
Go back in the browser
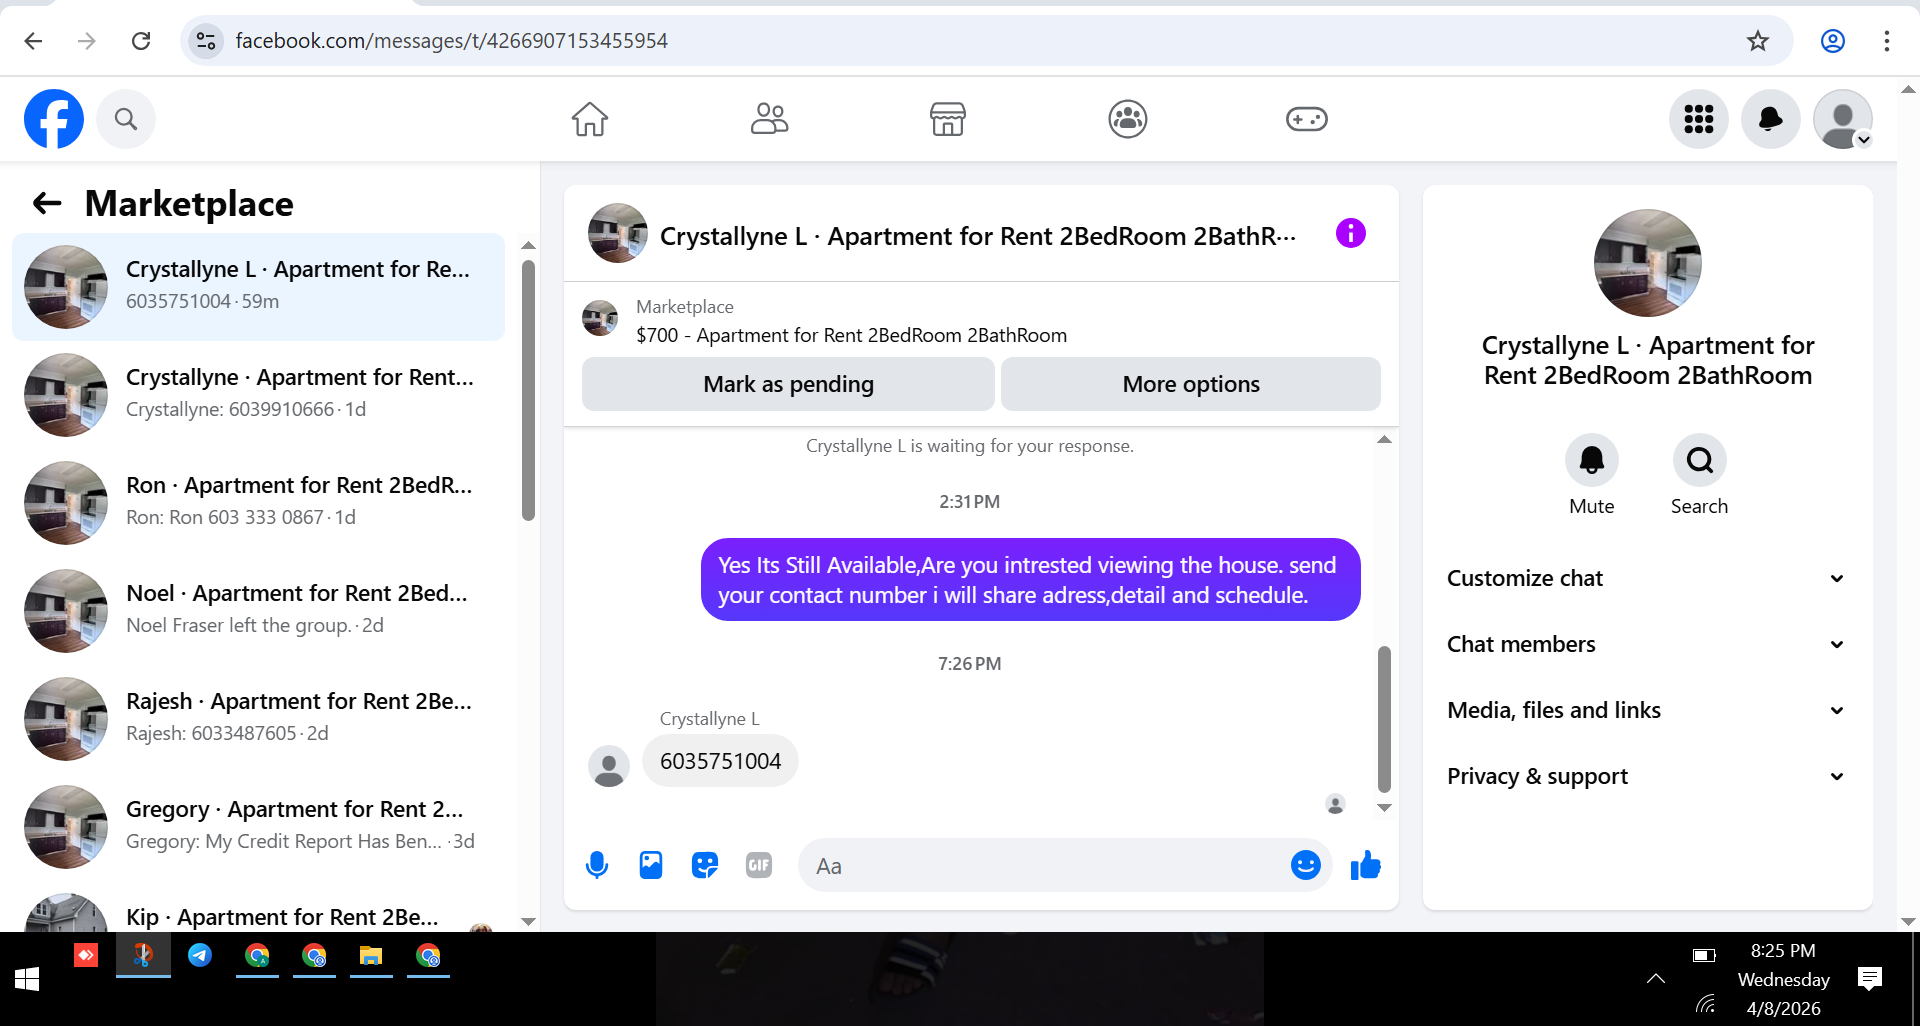[x=33, y=40]
